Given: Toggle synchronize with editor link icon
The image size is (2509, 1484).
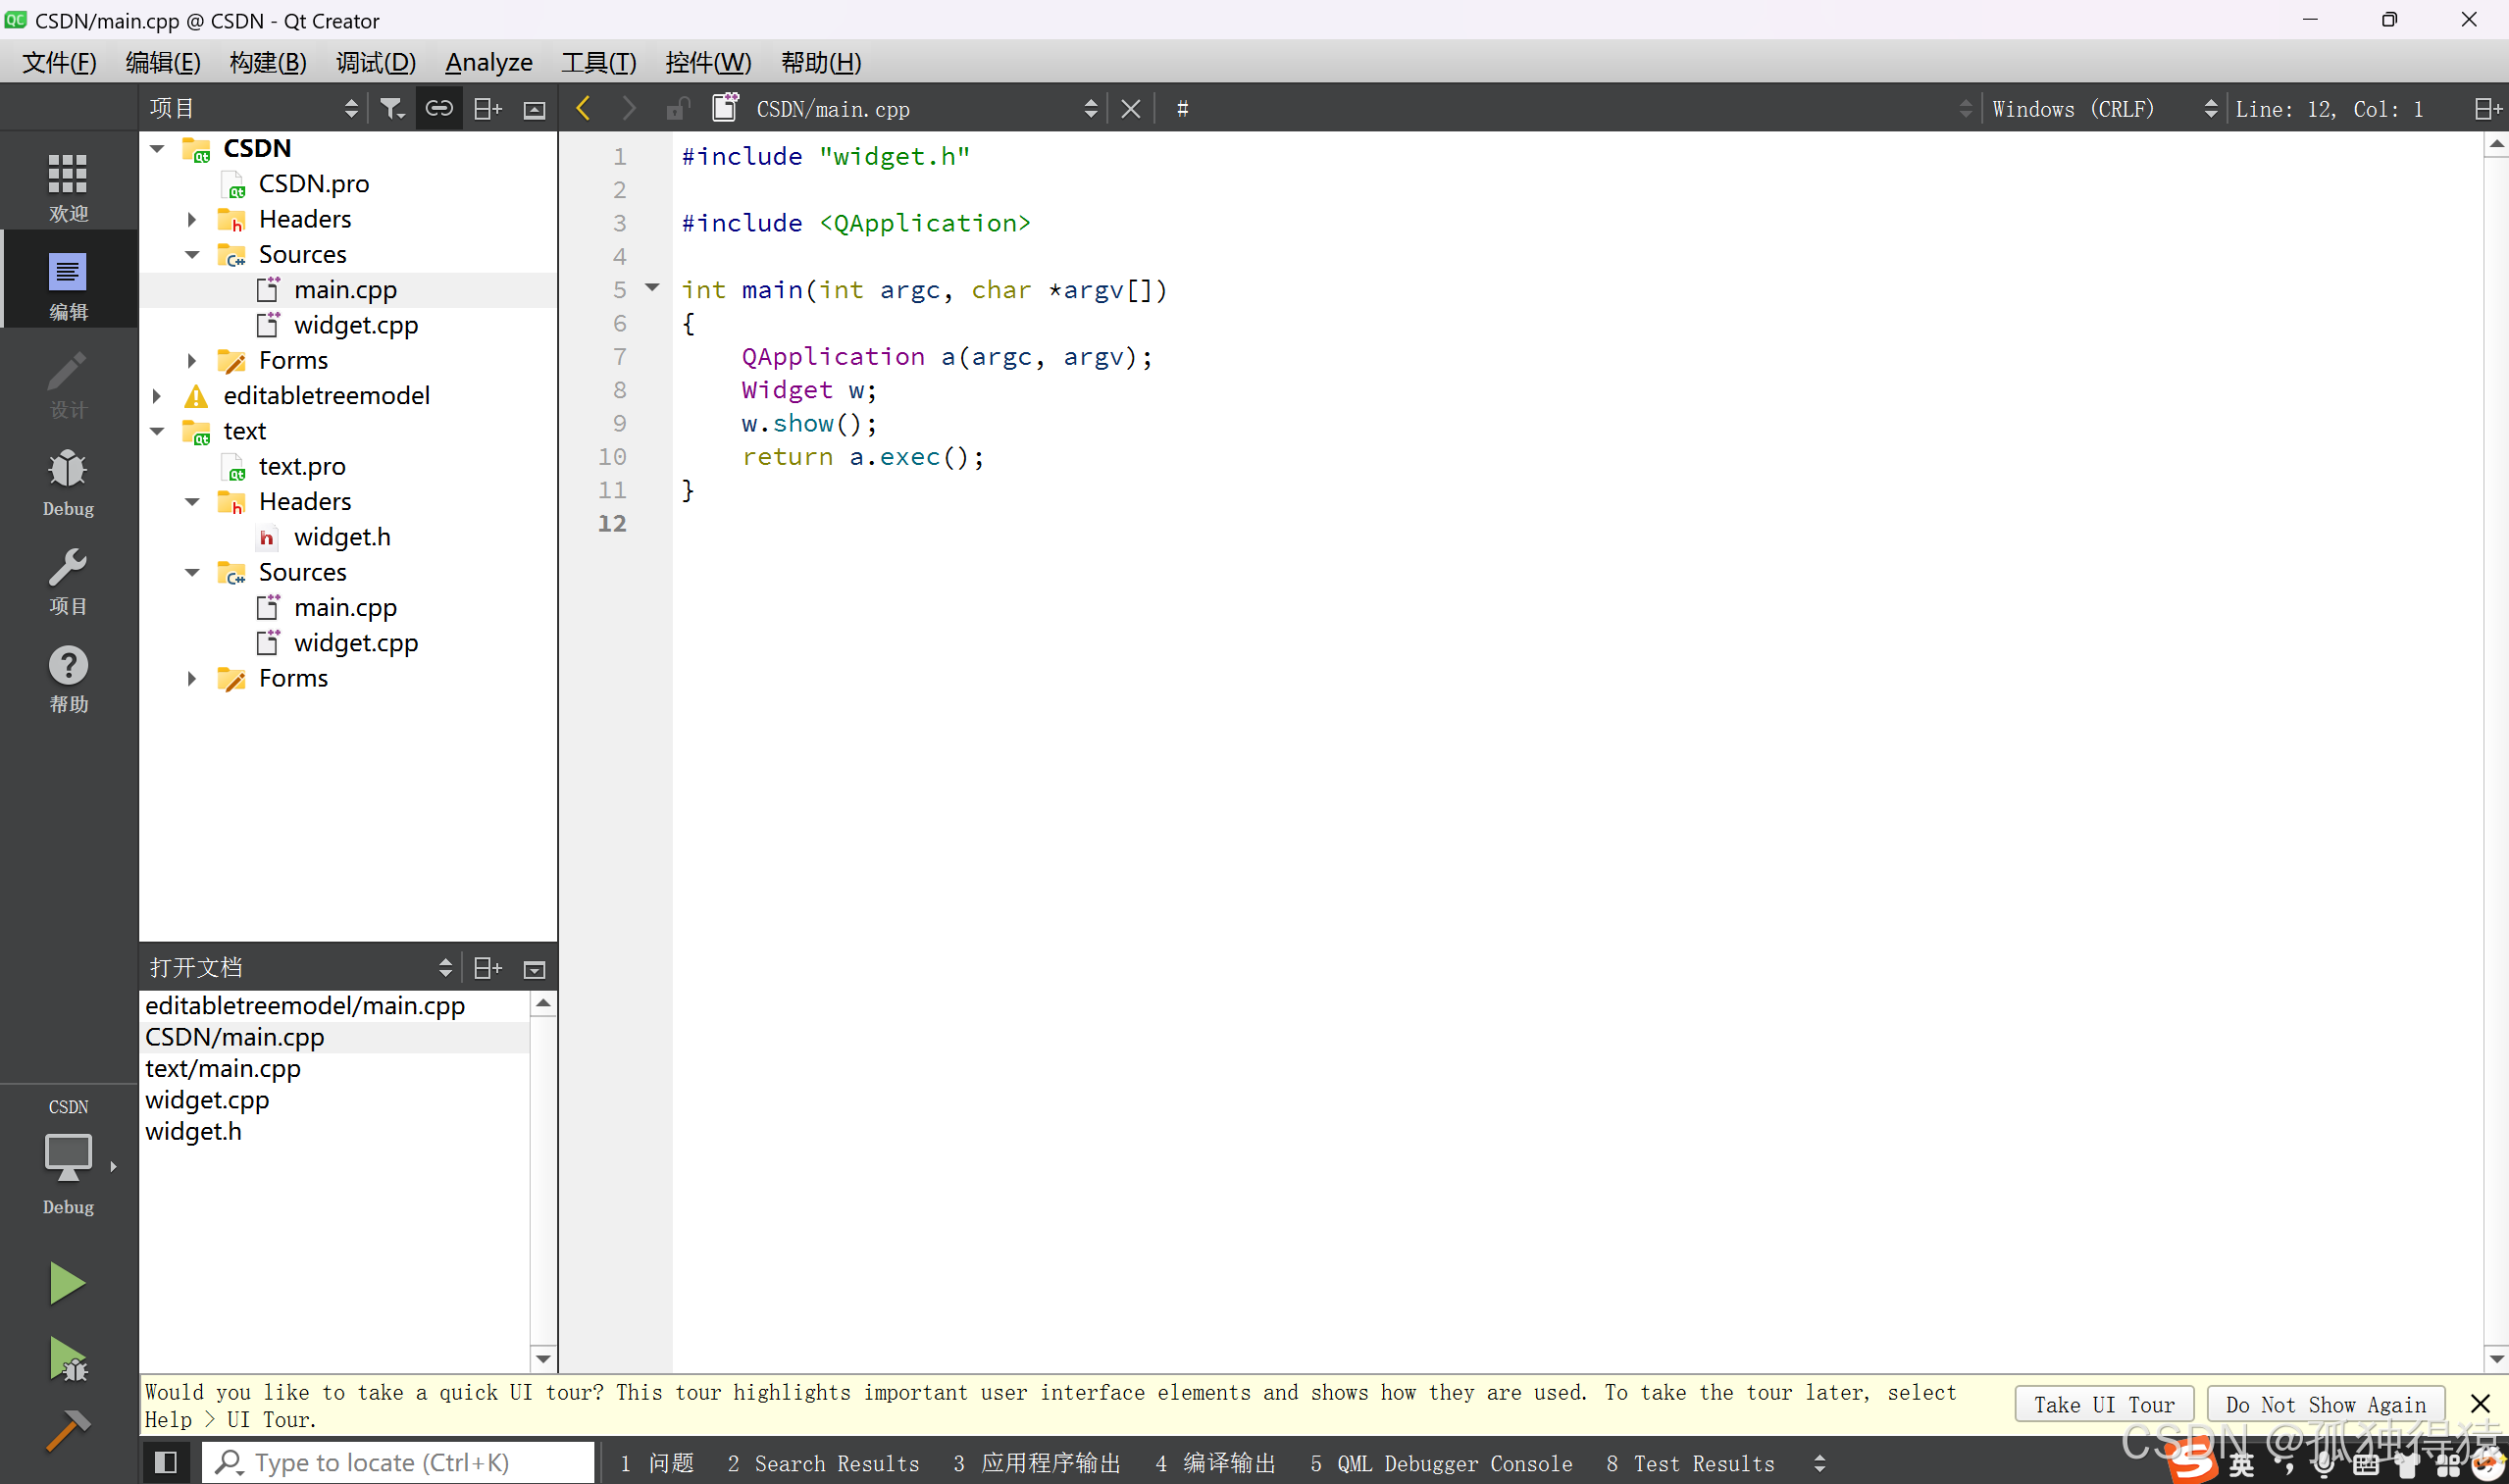Looking at the screenshot, I should point(439,108).
